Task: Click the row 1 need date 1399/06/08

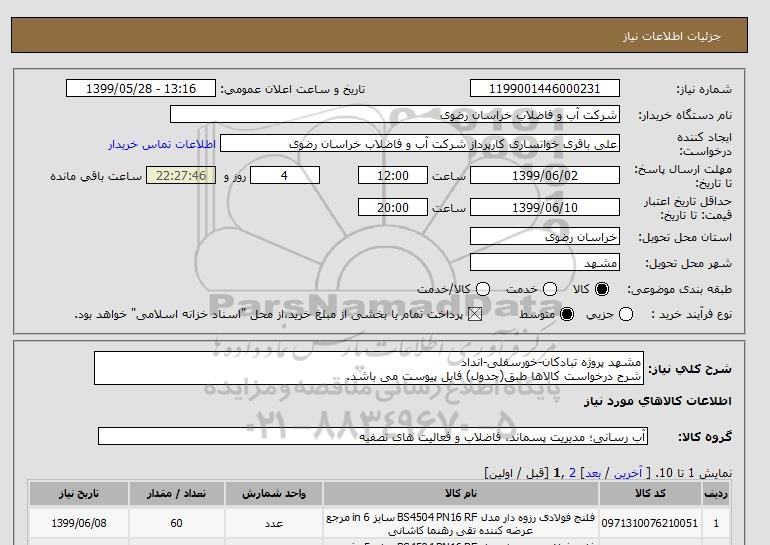Action: pos(79,523)
